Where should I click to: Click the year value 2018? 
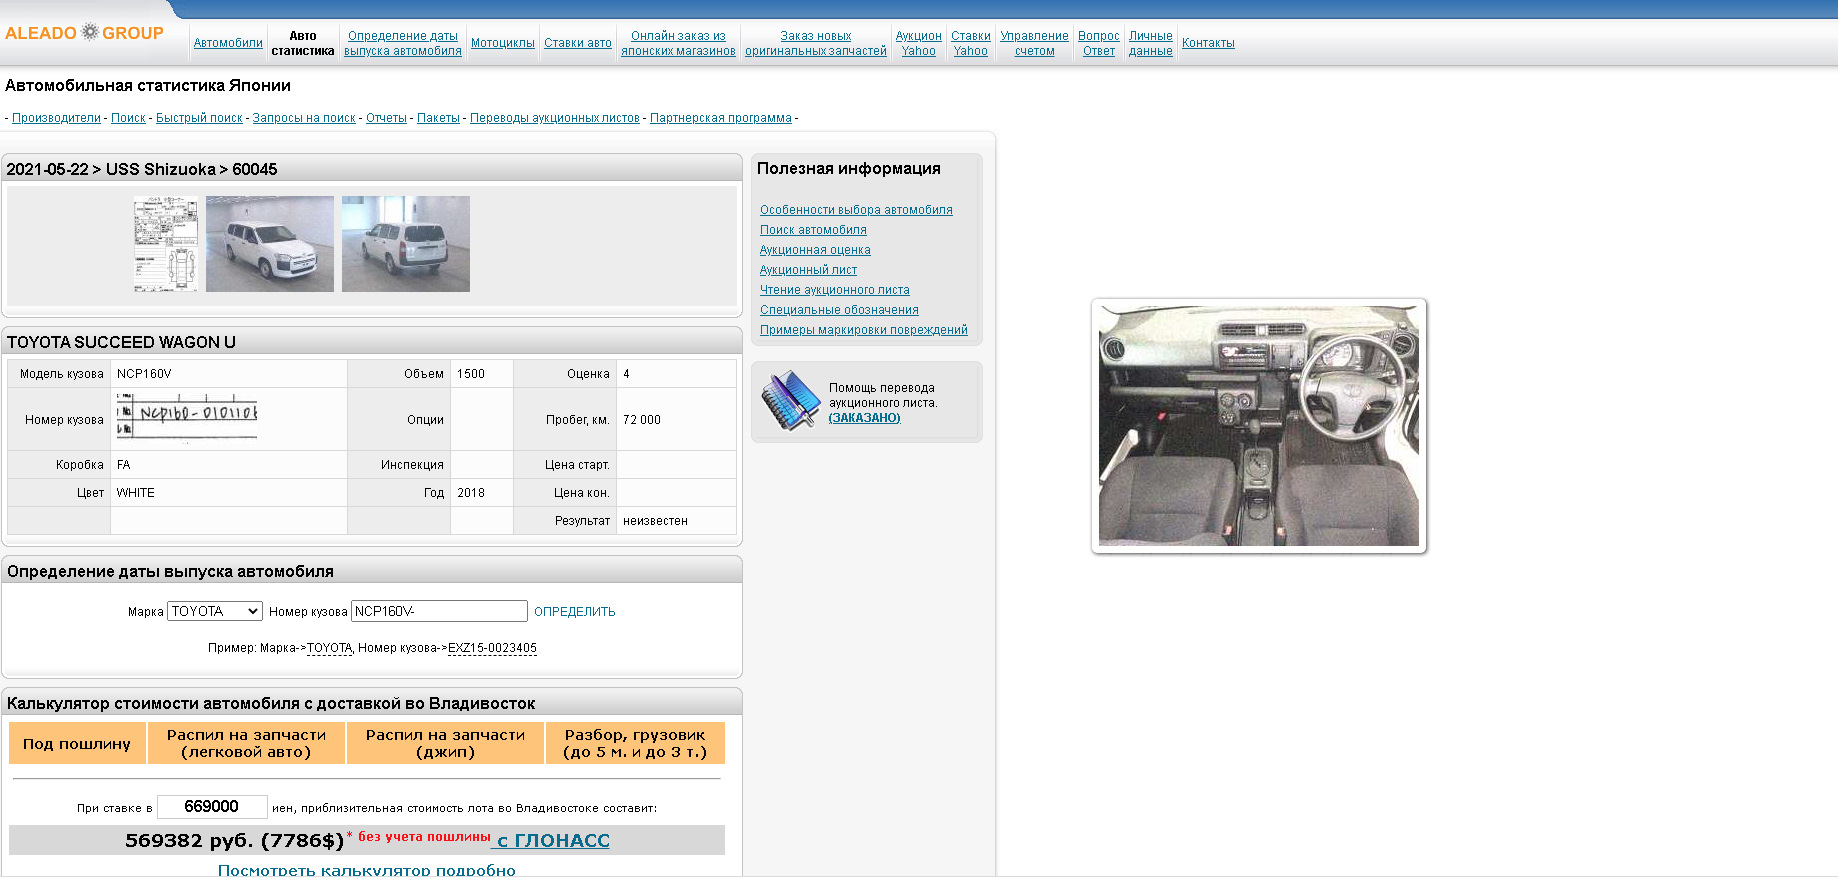[471, 493]
